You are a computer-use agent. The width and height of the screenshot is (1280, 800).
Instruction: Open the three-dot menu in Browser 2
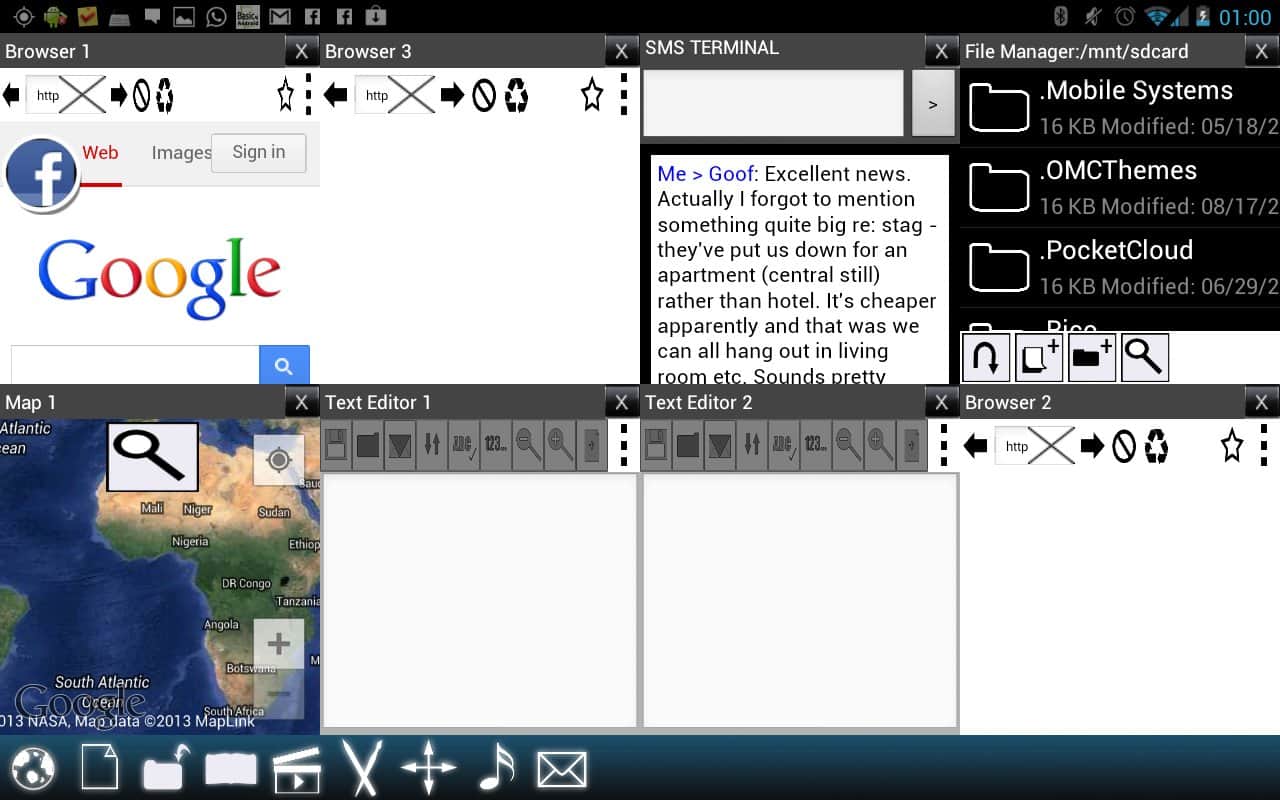(x=1264, y=446)
